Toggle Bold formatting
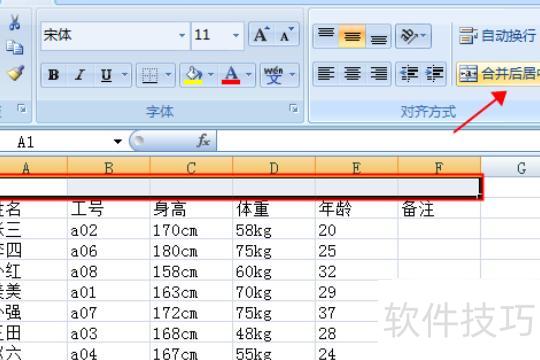This screenshot has width=540, height=360. (x=53, y=75)
